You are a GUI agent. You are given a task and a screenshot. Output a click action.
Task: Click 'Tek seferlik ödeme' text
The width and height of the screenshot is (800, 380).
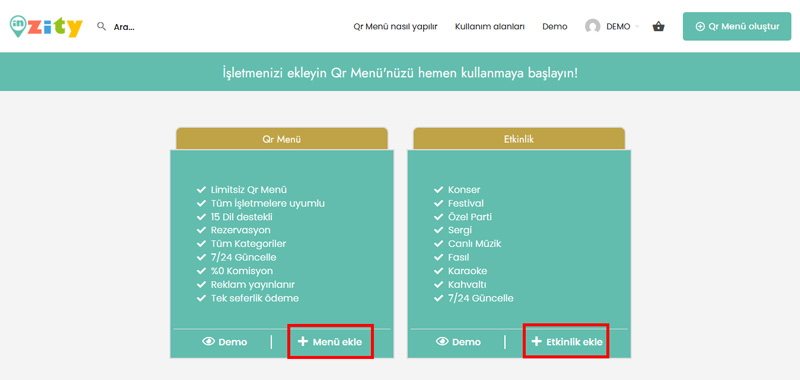(x=255, y=298)
